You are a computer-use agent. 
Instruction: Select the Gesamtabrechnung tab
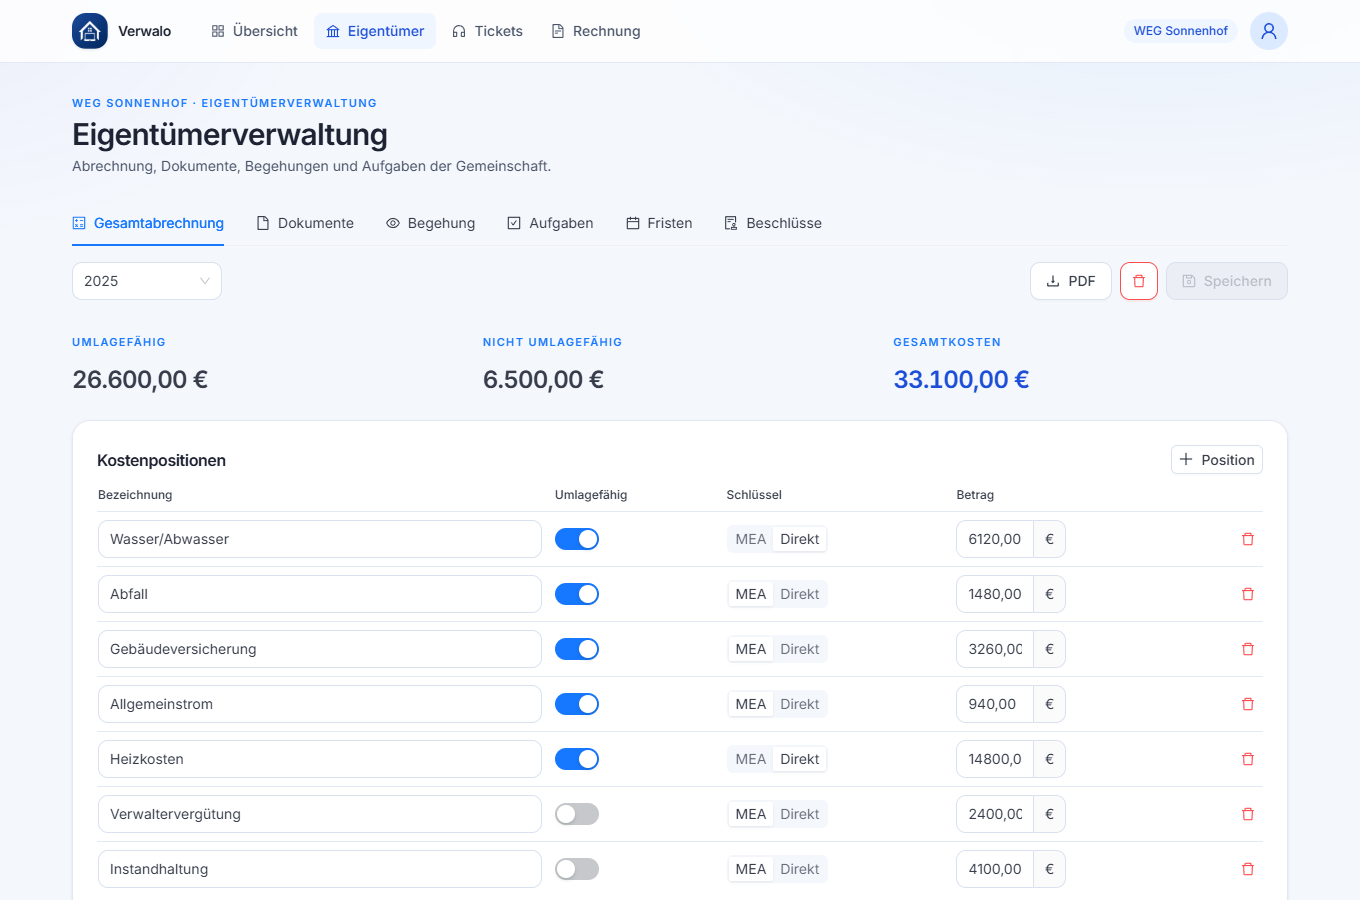tap(148, 223)
